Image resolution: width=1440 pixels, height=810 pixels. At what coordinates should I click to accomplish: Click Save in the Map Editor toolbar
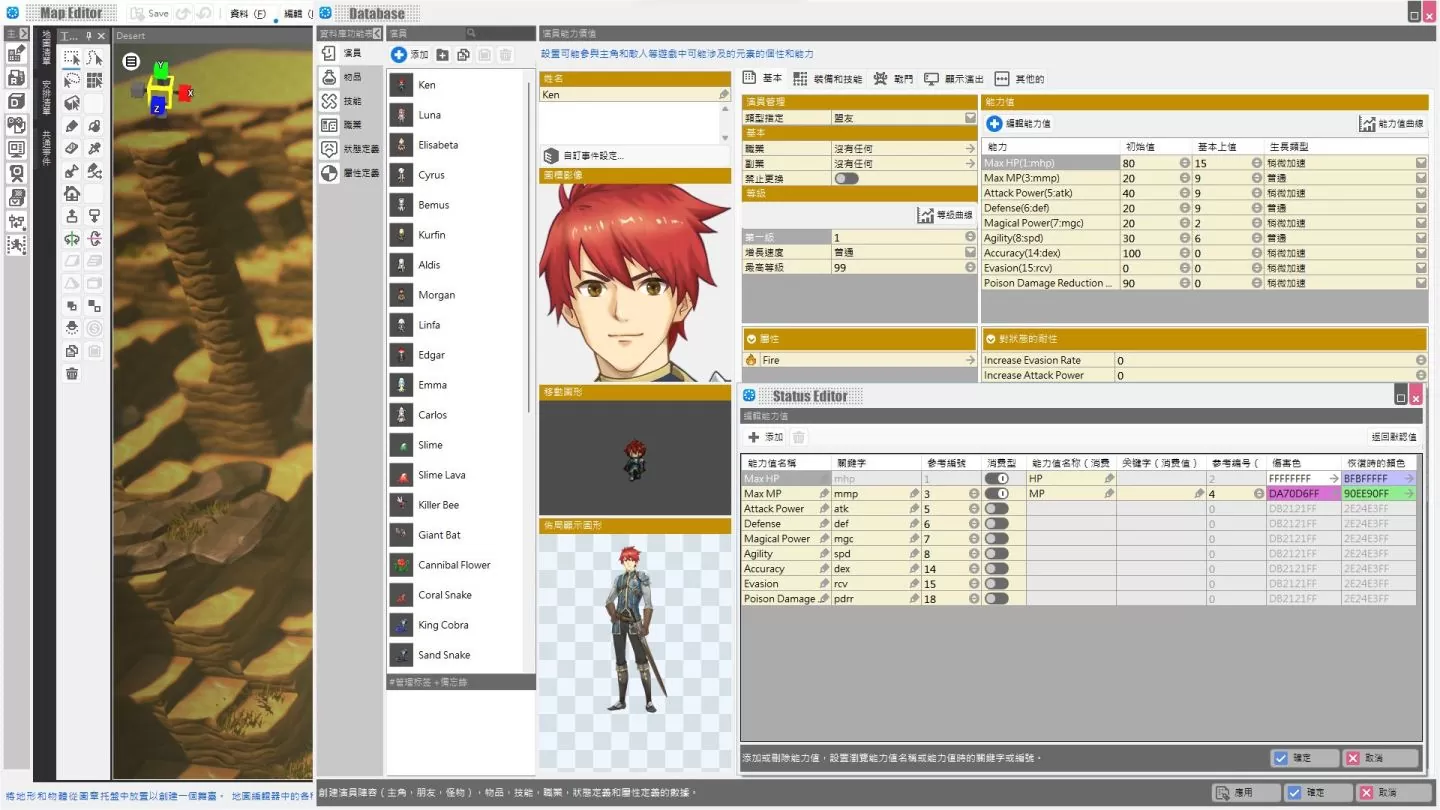150,14
